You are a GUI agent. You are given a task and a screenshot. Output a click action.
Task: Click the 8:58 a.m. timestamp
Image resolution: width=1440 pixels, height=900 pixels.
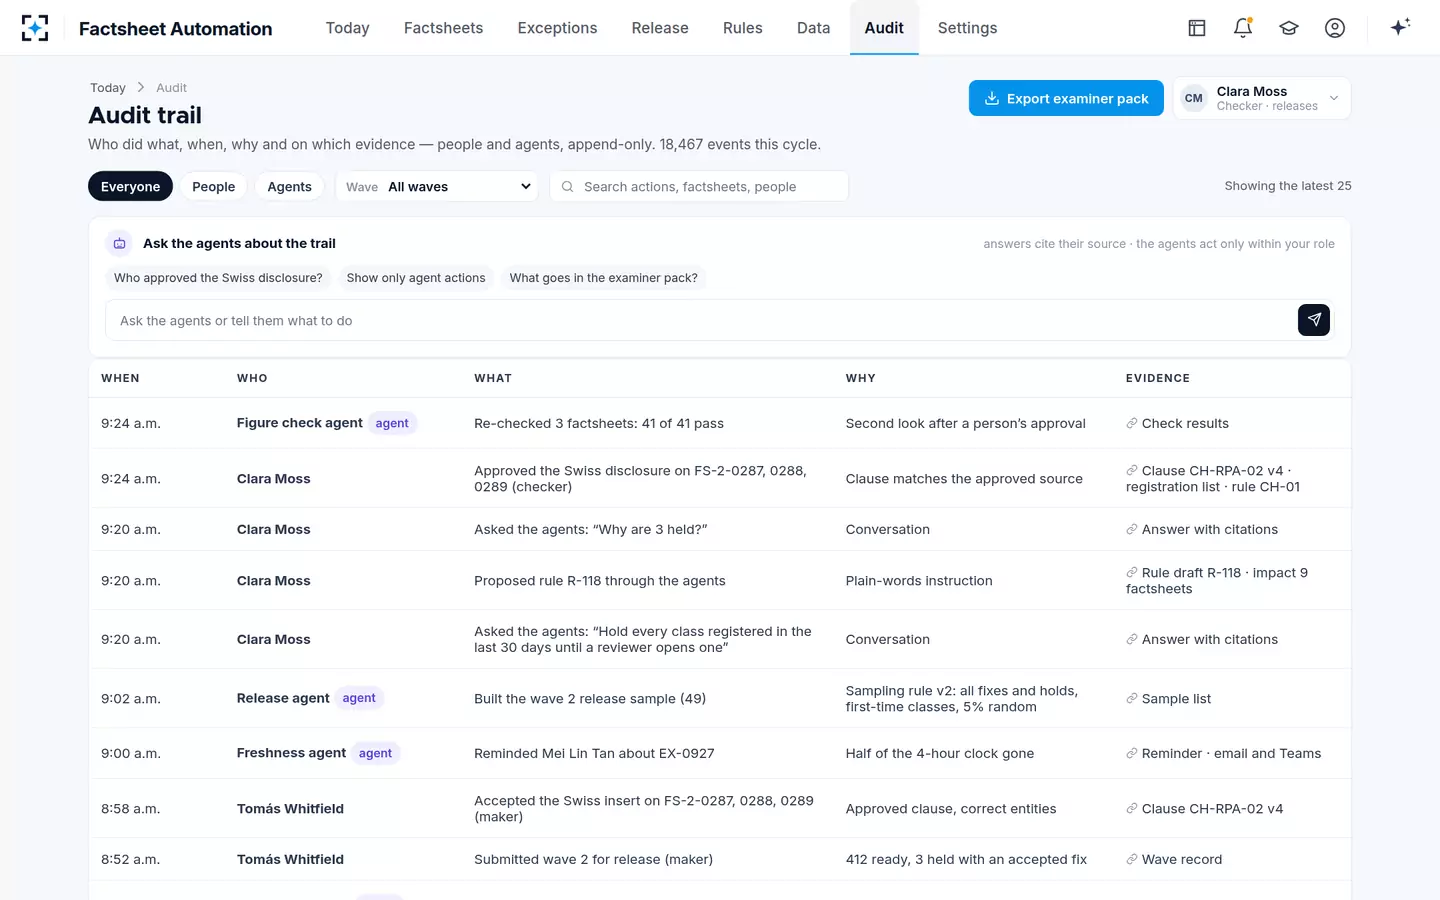[x=131, y=809]
